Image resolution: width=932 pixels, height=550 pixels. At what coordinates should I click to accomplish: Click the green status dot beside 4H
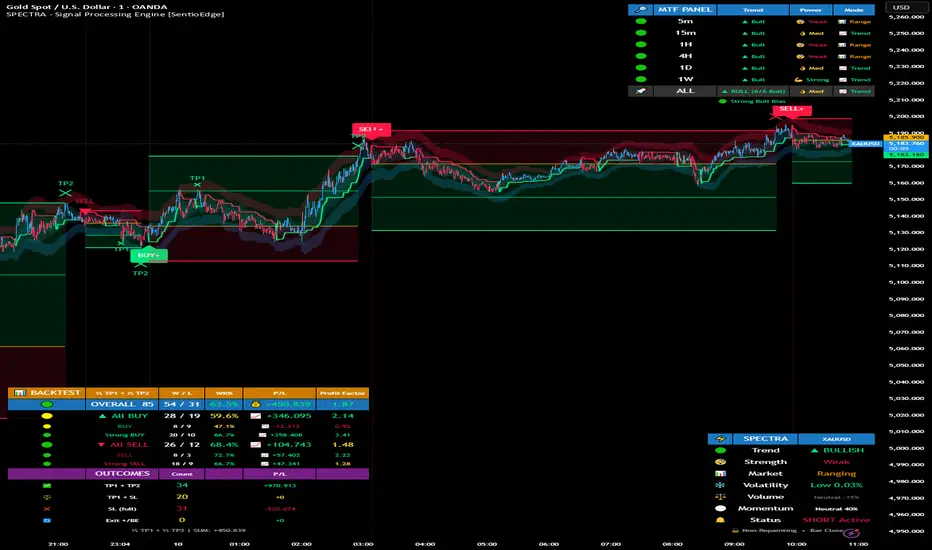point(641,56)
